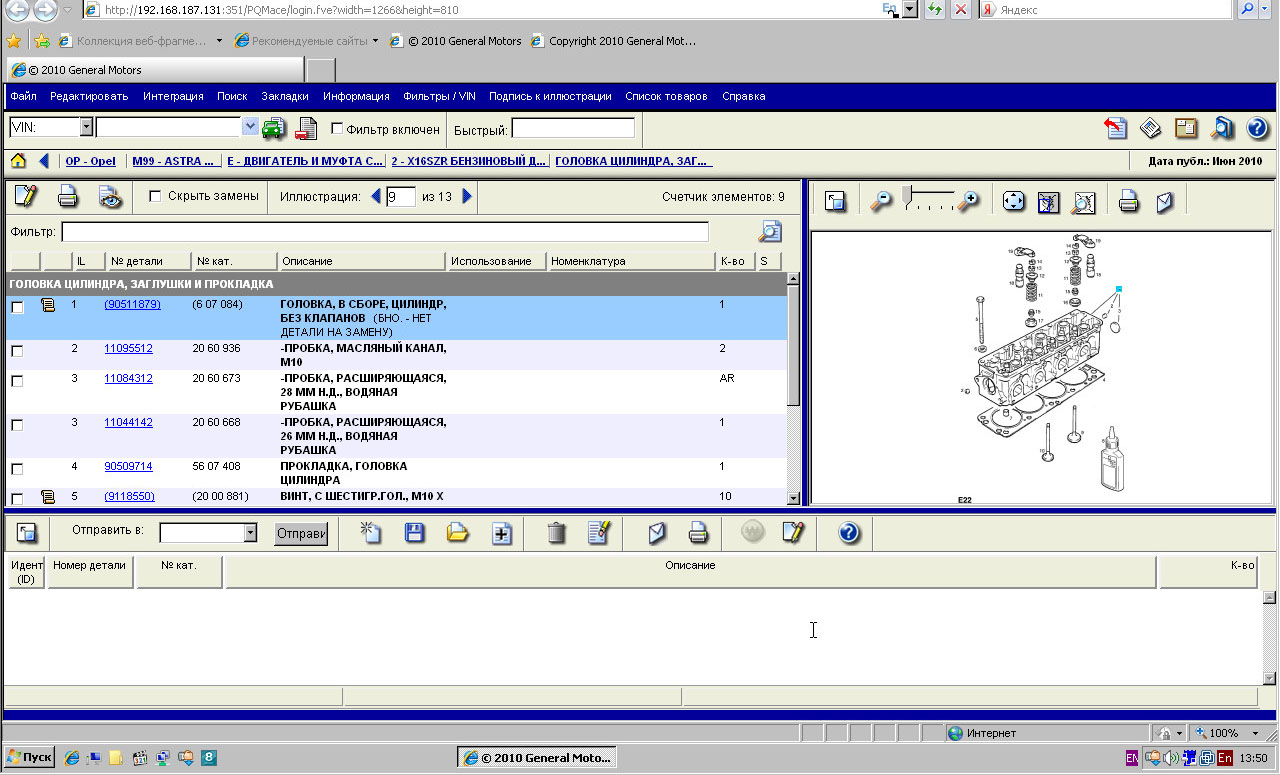Click the trash can delete icon
The height and width of the screenshot is (775, 1280).
click(557, 533)
